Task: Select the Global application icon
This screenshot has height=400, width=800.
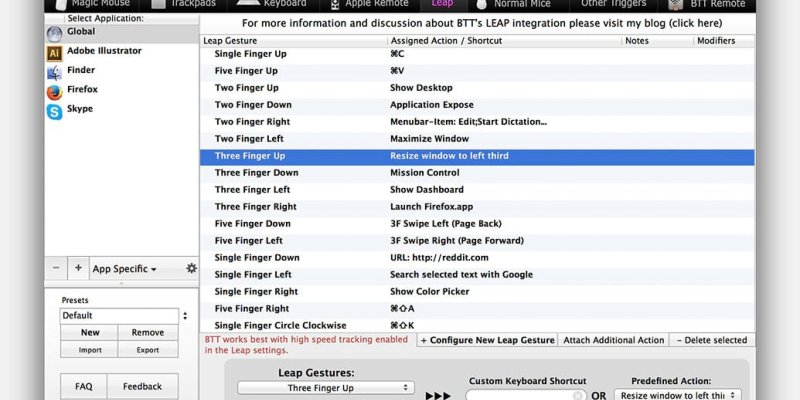Action: pos(54,32)
